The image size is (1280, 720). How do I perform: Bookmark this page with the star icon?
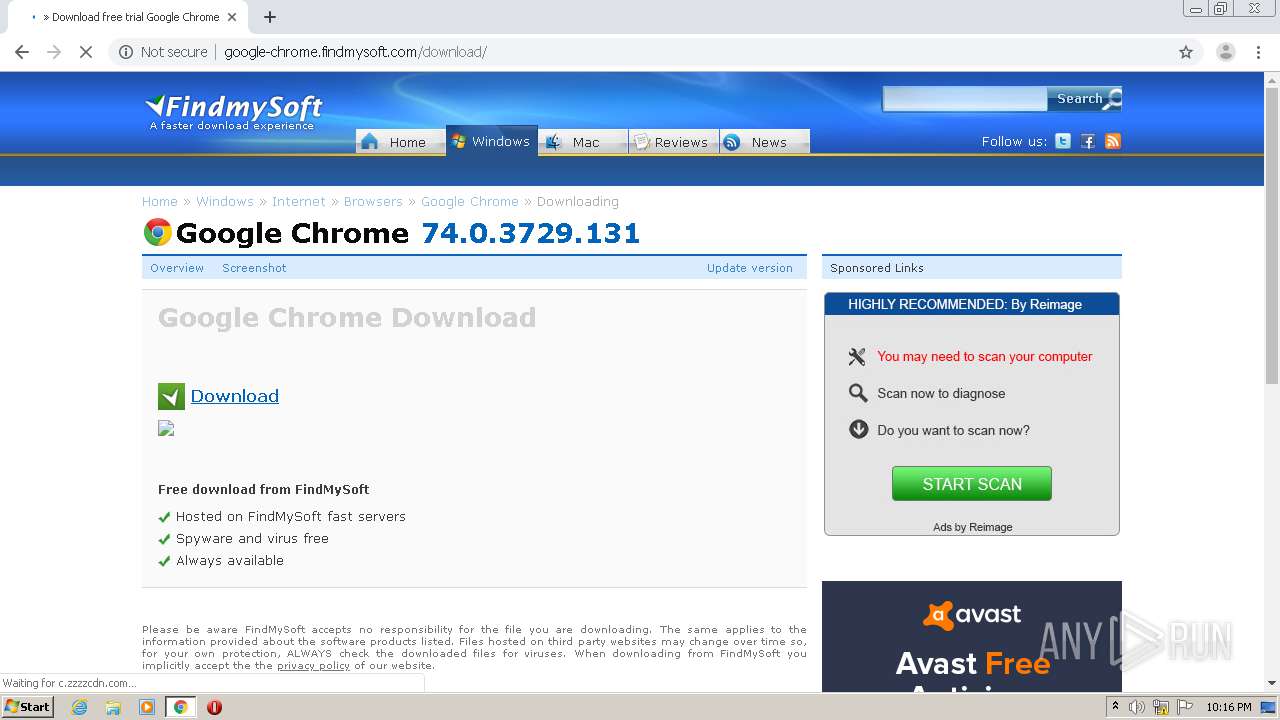tap(1186, 52)
